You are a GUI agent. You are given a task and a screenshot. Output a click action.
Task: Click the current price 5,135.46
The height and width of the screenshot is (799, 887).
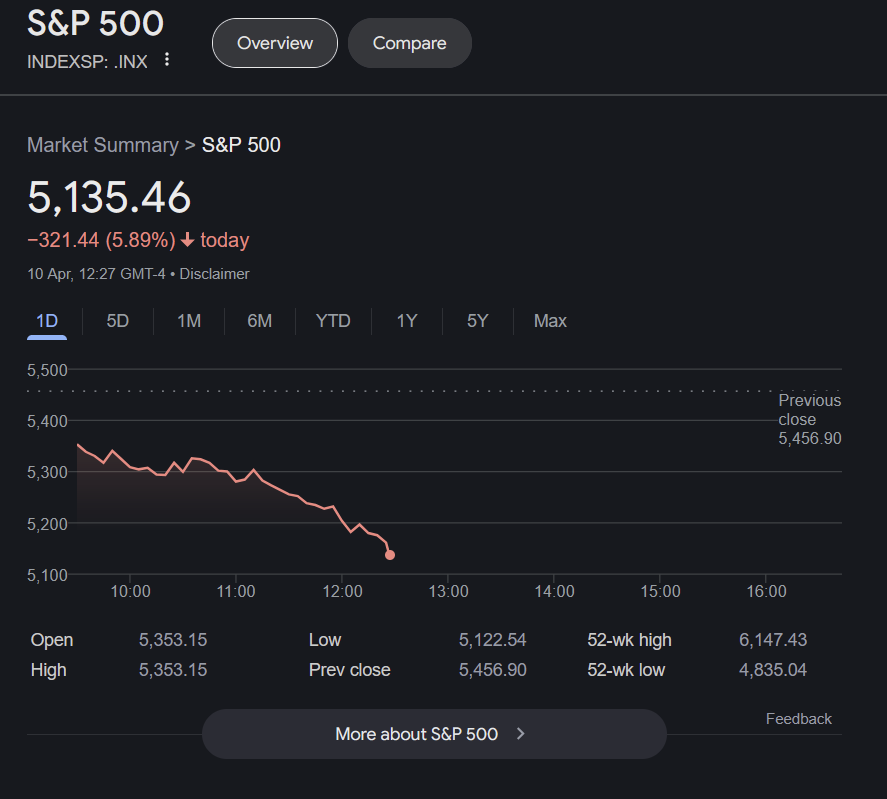pyautogui.click(x=109, y=197)
